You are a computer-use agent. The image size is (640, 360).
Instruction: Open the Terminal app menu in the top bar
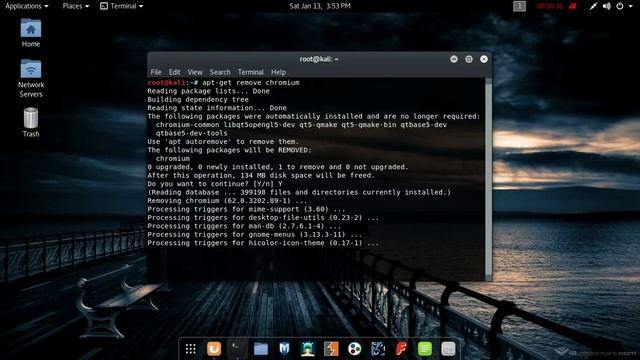click(122, 6)
